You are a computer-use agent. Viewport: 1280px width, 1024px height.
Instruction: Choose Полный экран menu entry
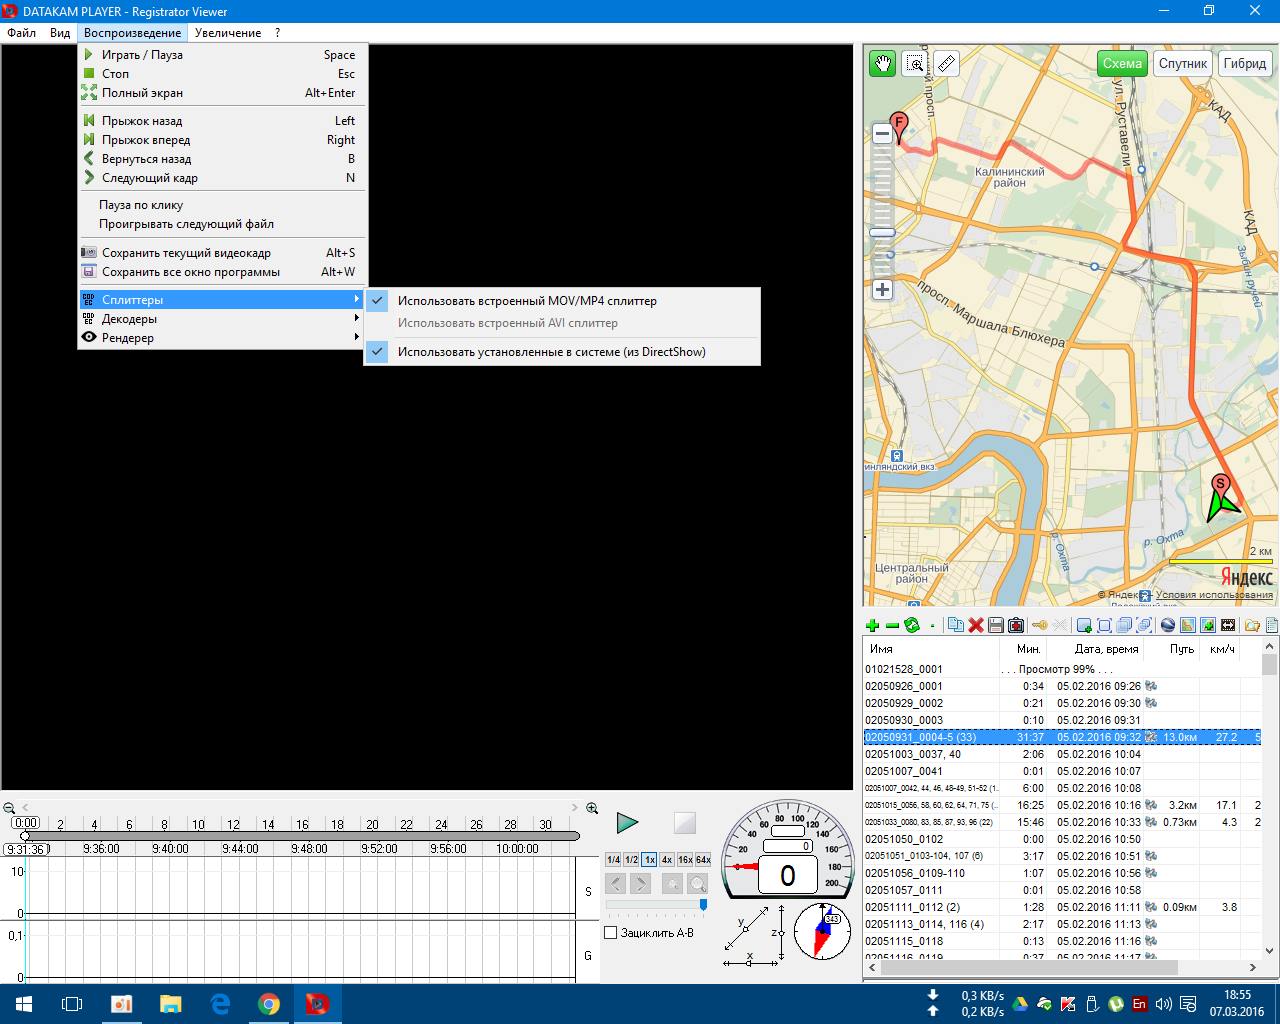click(142, 93)
